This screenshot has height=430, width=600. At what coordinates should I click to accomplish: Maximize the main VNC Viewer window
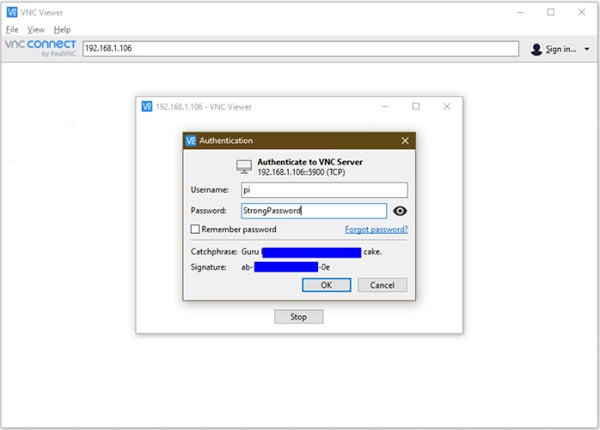tap(551, 12)
